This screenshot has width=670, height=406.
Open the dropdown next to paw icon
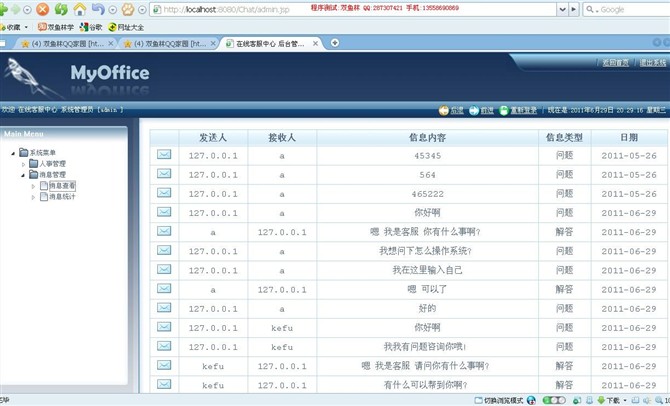(x=142, y=9)
